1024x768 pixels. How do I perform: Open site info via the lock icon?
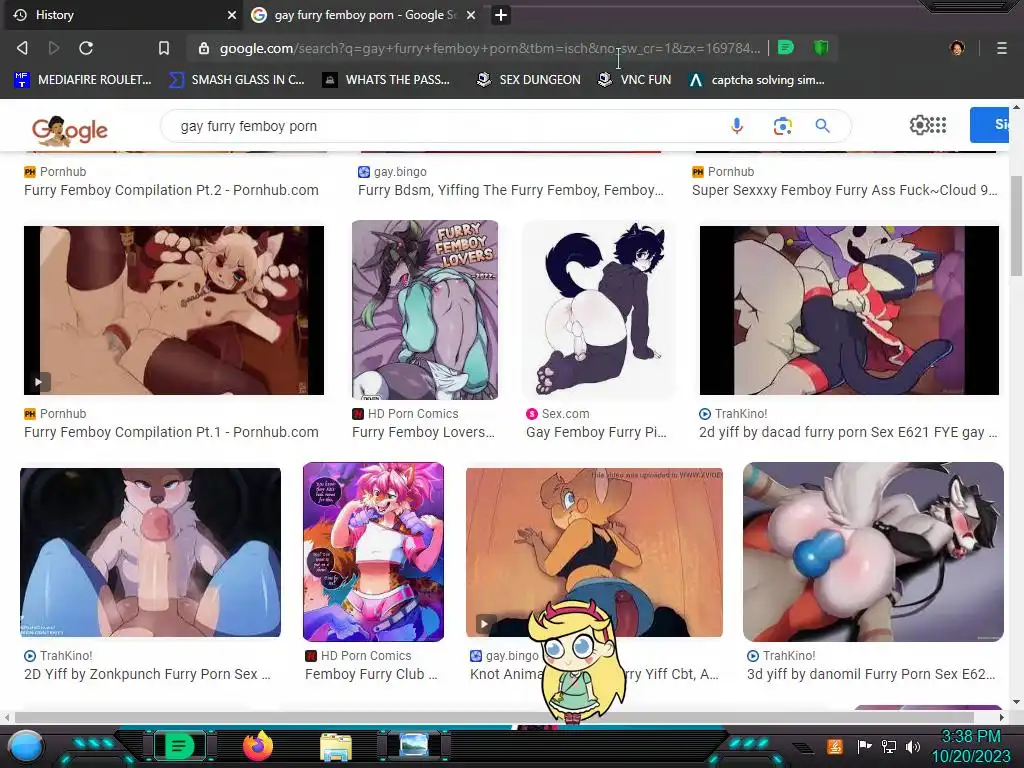[x=204, y=48]
